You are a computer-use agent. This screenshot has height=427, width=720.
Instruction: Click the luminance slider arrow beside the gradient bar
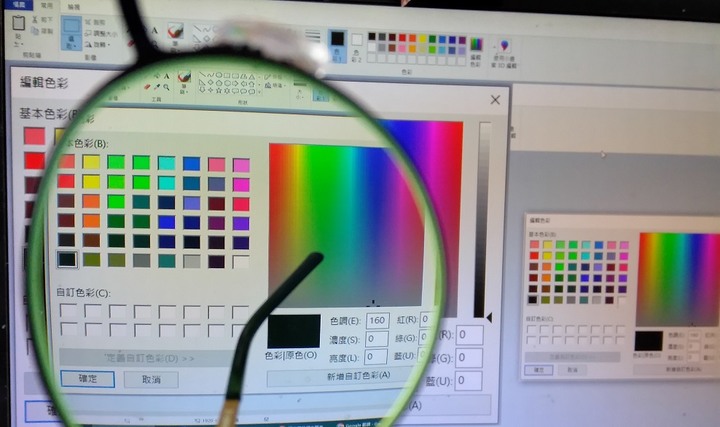click(489, 317)
